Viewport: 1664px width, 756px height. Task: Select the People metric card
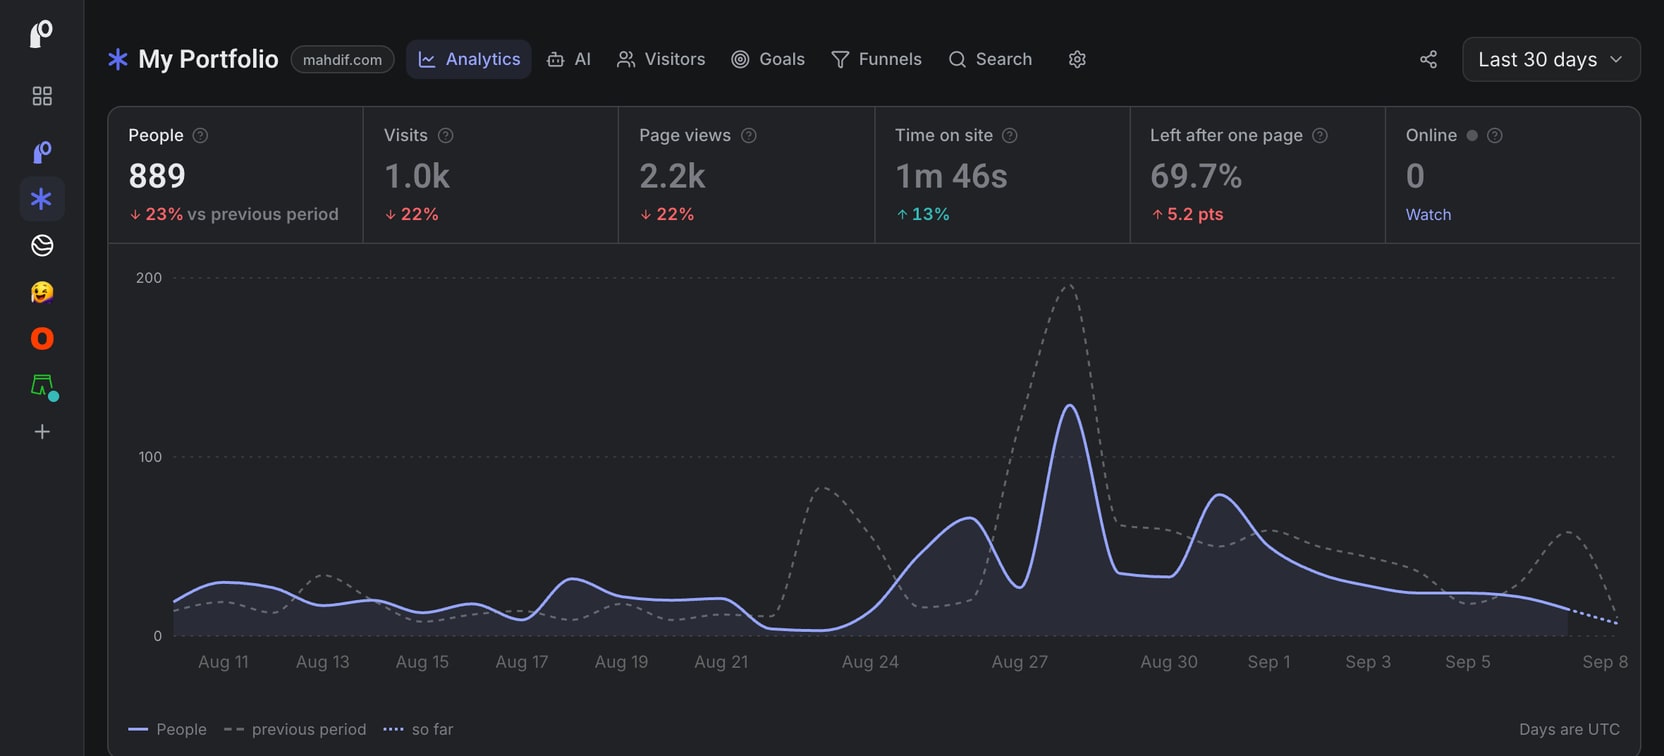(x=235, y=175)
